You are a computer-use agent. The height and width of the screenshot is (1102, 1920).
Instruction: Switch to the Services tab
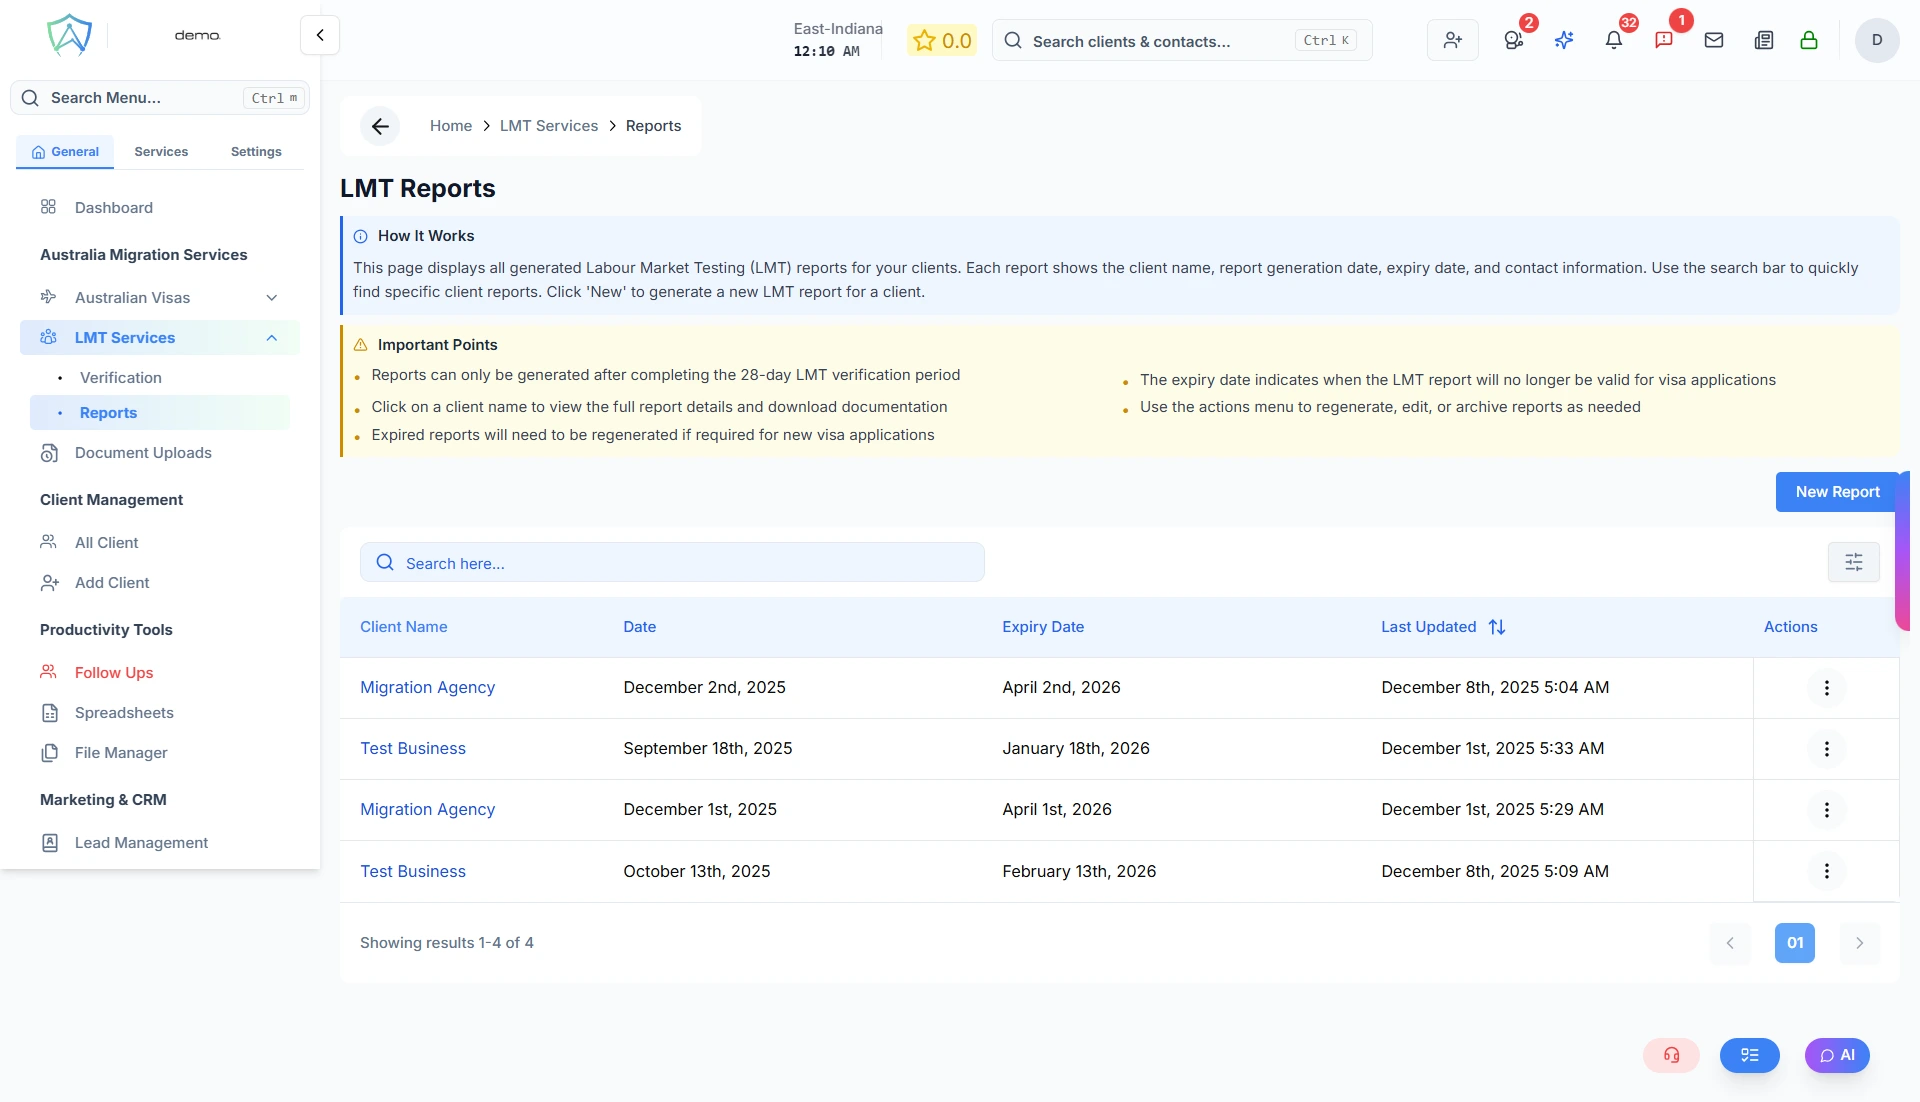point(161,152)
